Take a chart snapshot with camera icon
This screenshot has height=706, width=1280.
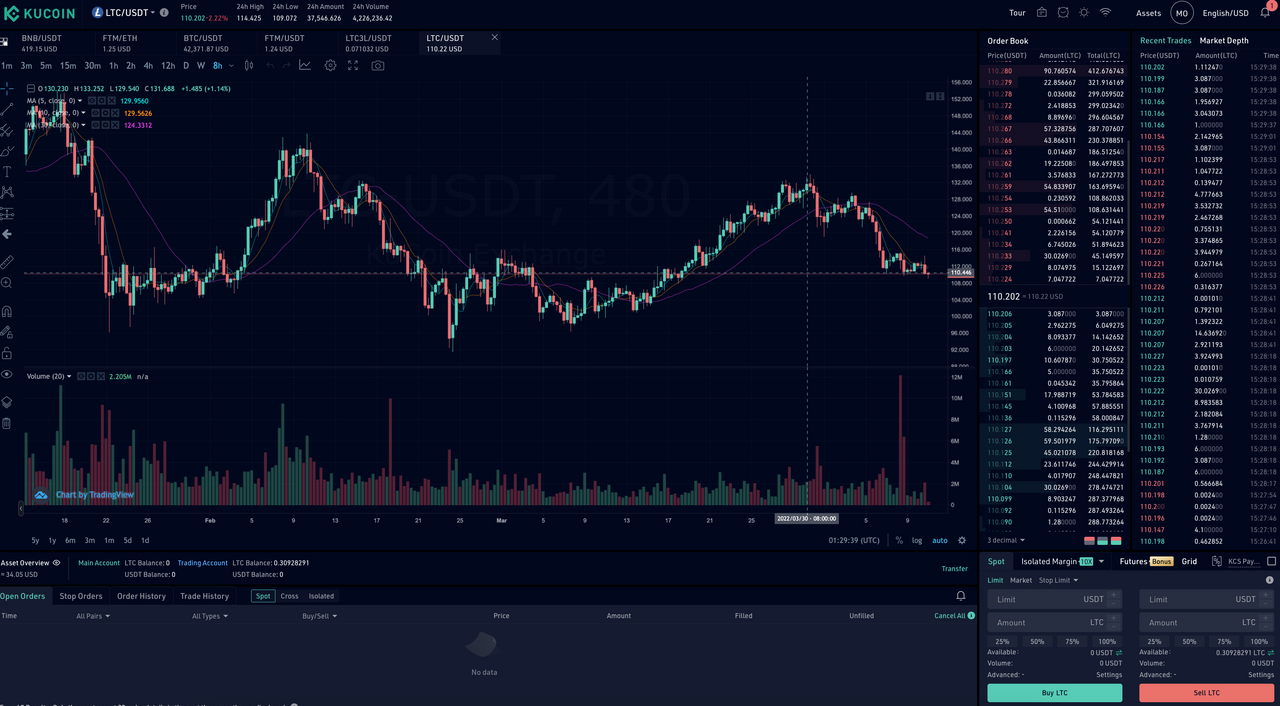(x=378, y=65)
